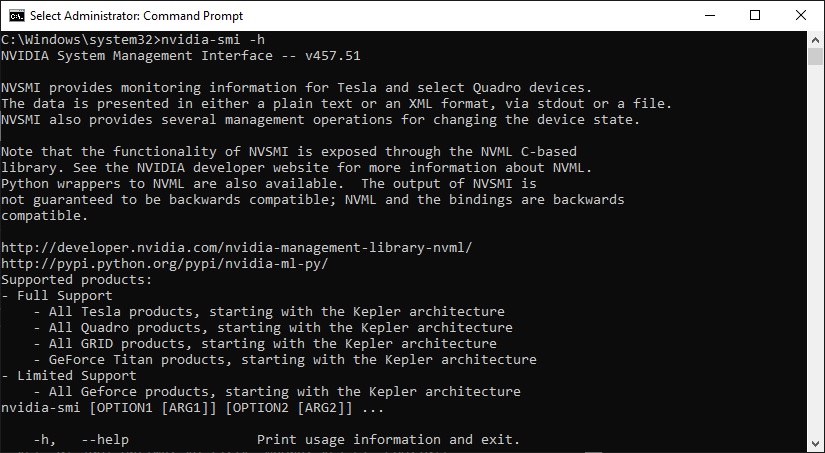The height and width of the screenshot is (453, 825).
Task: Click the scrollbar up arrow
Action: pos(816,39)
